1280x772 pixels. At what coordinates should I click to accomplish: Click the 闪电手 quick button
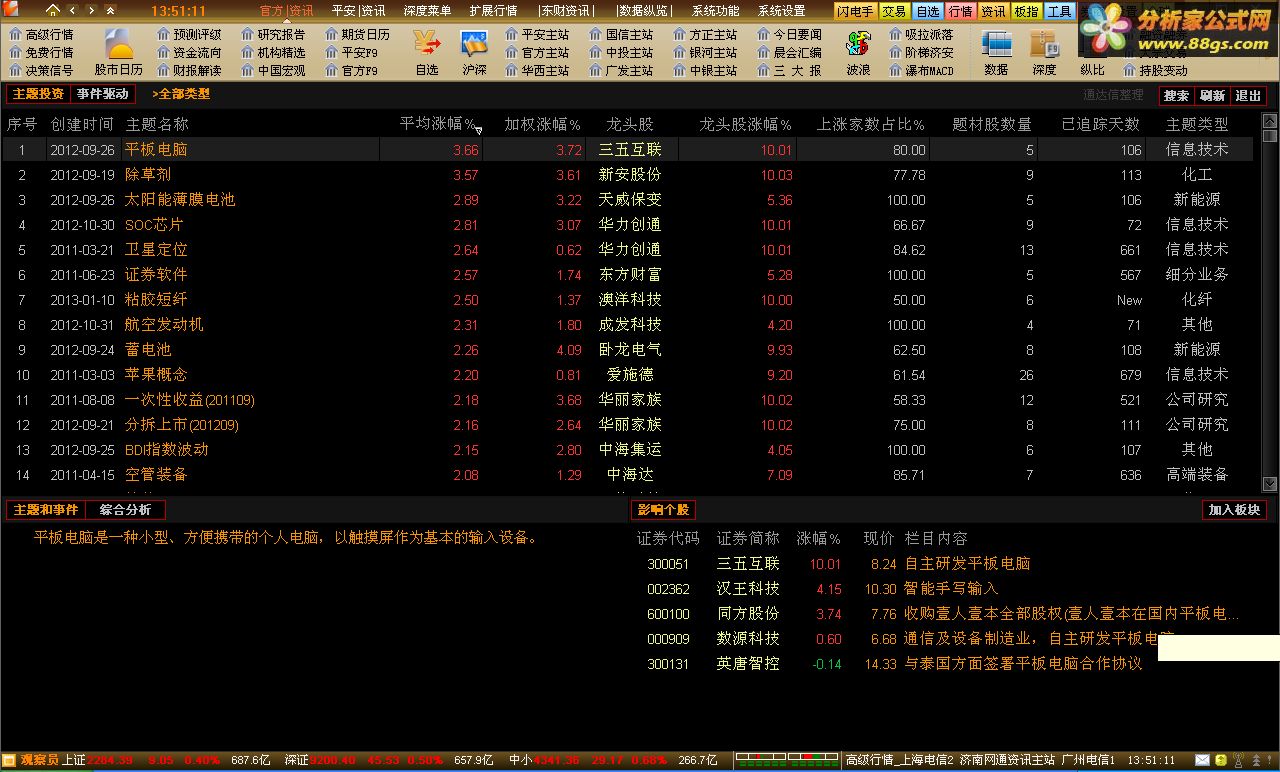[x=855, y=11]
